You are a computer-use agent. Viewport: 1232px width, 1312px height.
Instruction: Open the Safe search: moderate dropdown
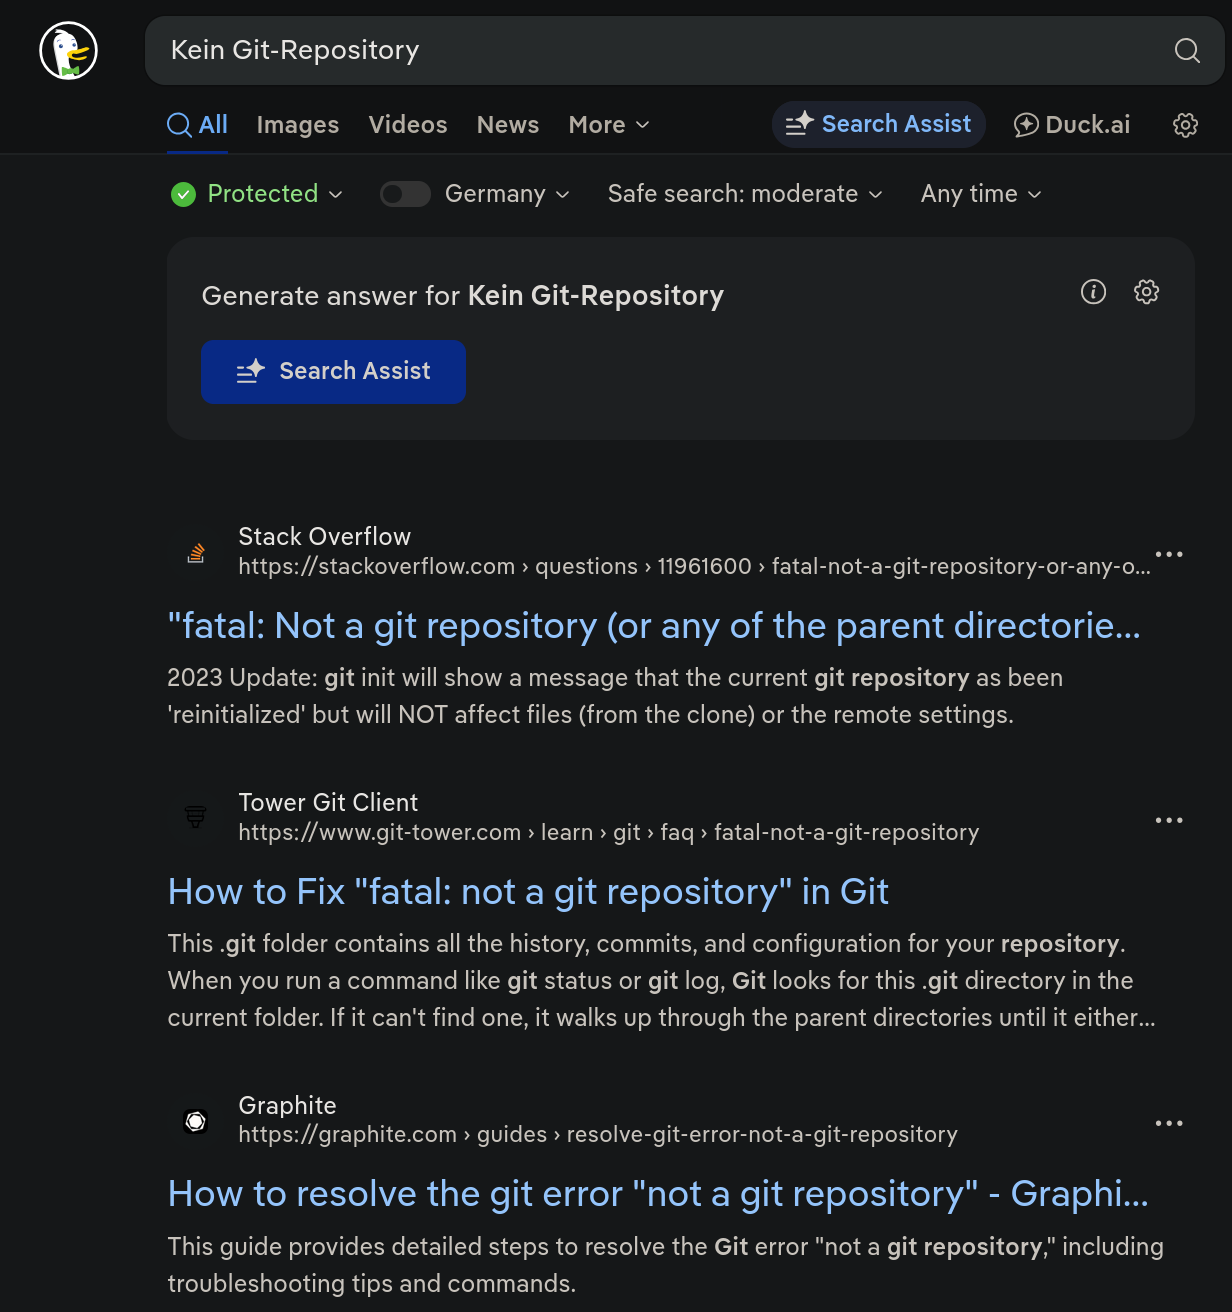click(745, 194)
